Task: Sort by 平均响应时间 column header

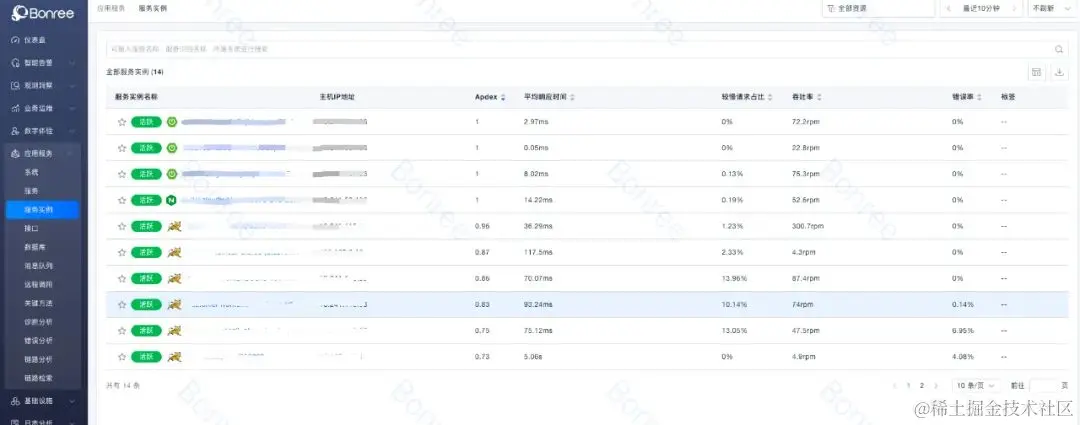Action: [549, 98]
